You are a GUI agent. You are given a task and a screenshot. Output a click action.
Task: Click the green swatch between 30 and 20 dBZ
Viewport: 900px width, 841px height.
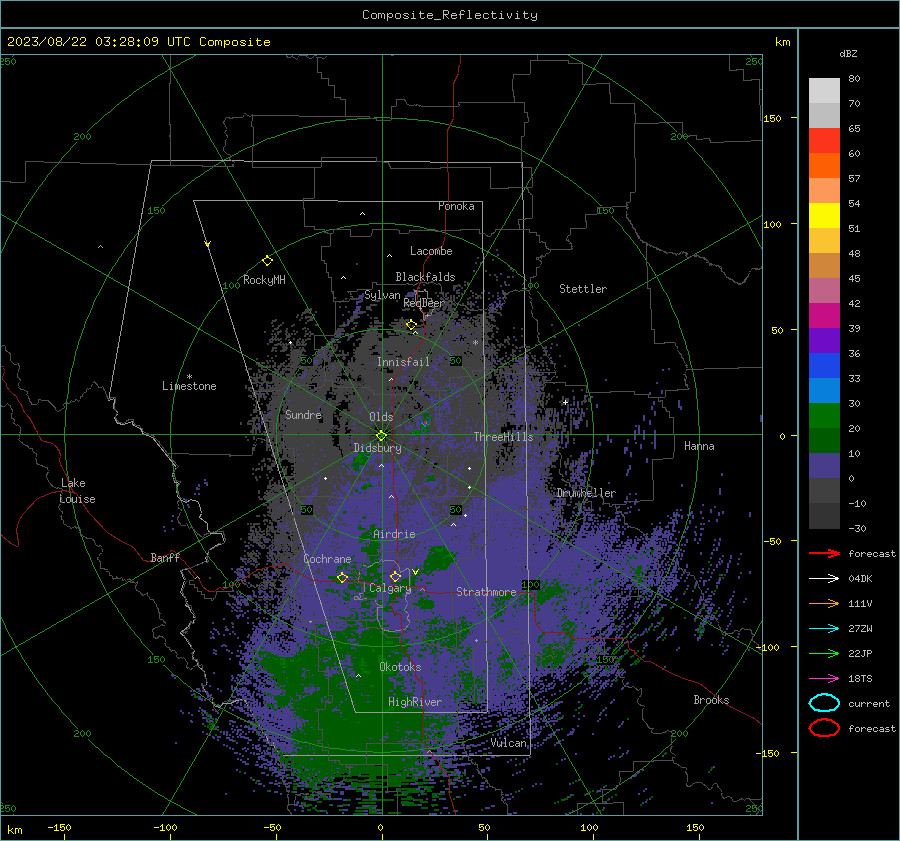[x=824, y=416]
